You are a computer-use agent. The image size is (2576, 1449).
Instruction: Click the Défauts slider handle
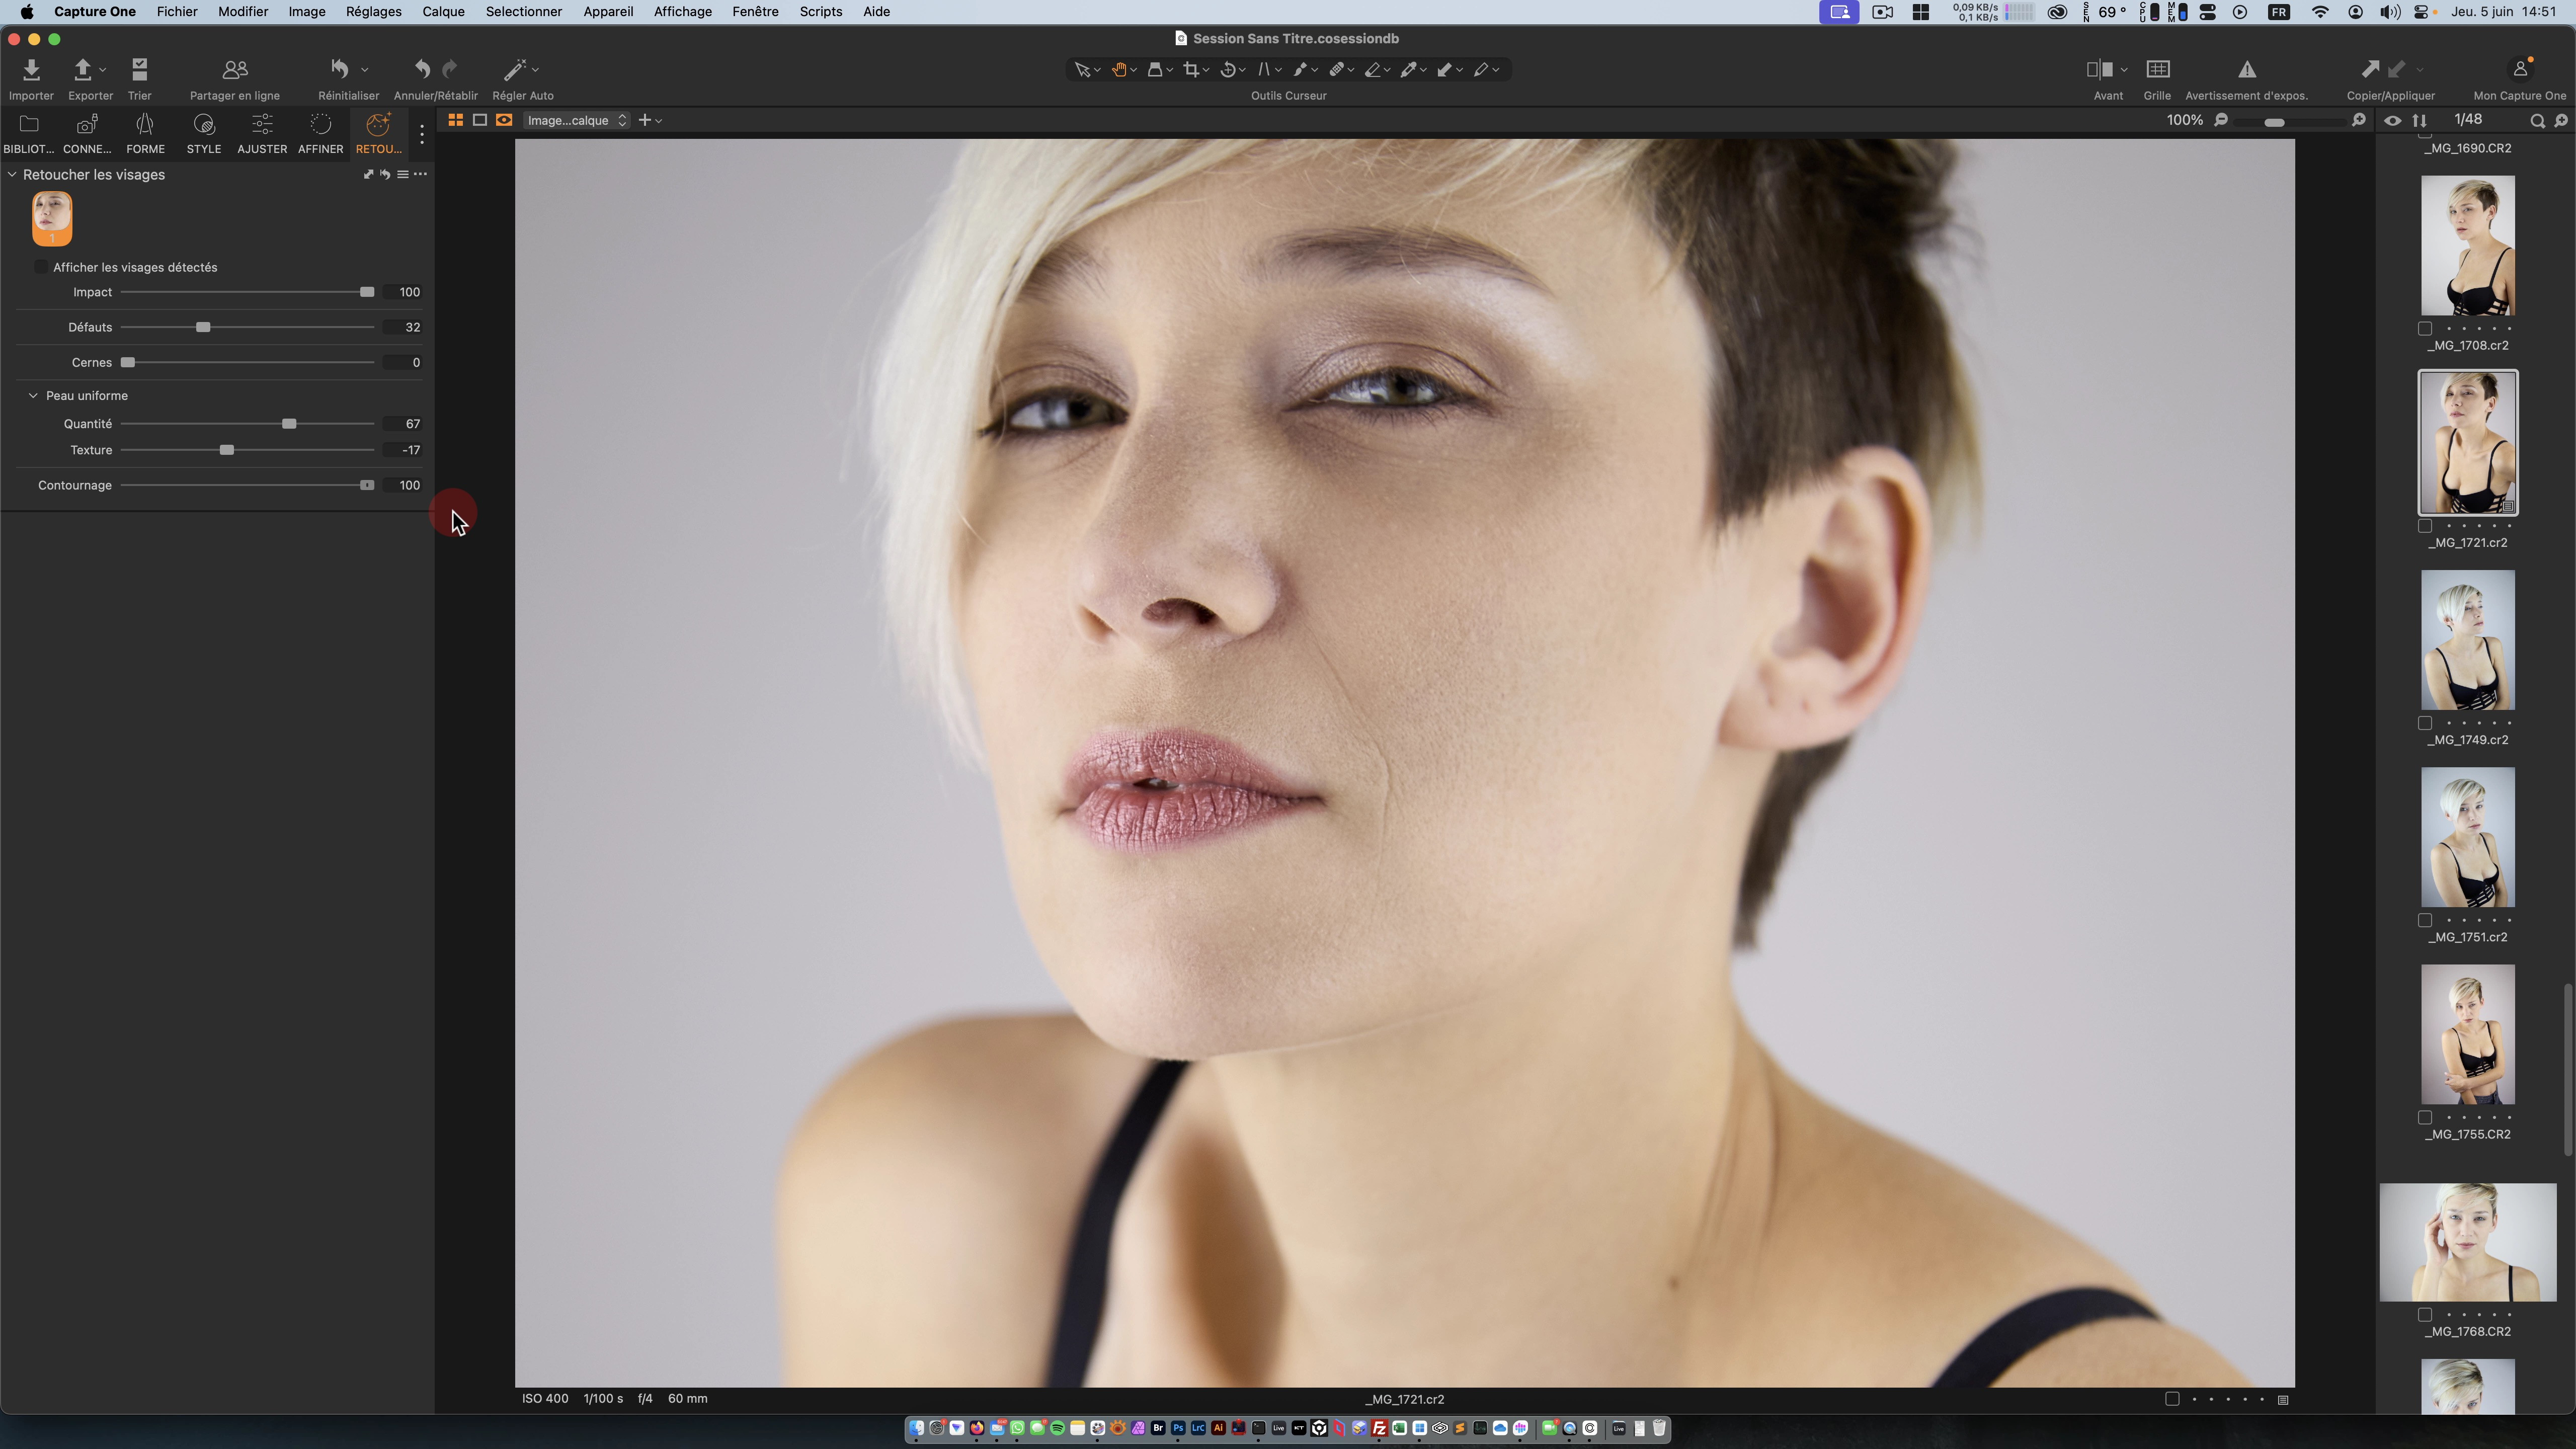tap(203, 327)
